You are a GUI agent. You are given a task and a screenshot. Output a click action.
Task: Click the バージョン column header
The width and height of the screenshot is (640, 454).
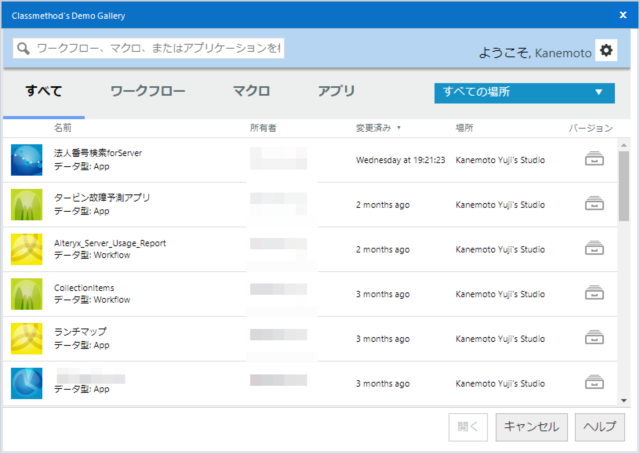click(591, 128)
